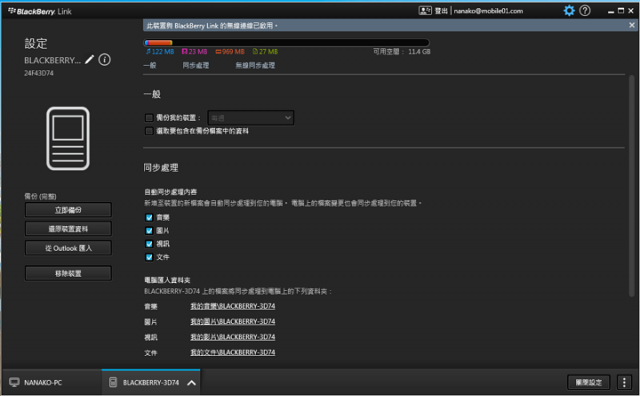Switch to the 無線同步處理 wireless sync tab
The height and width of the screenshot is (396, 640).
tap(255, 65)
